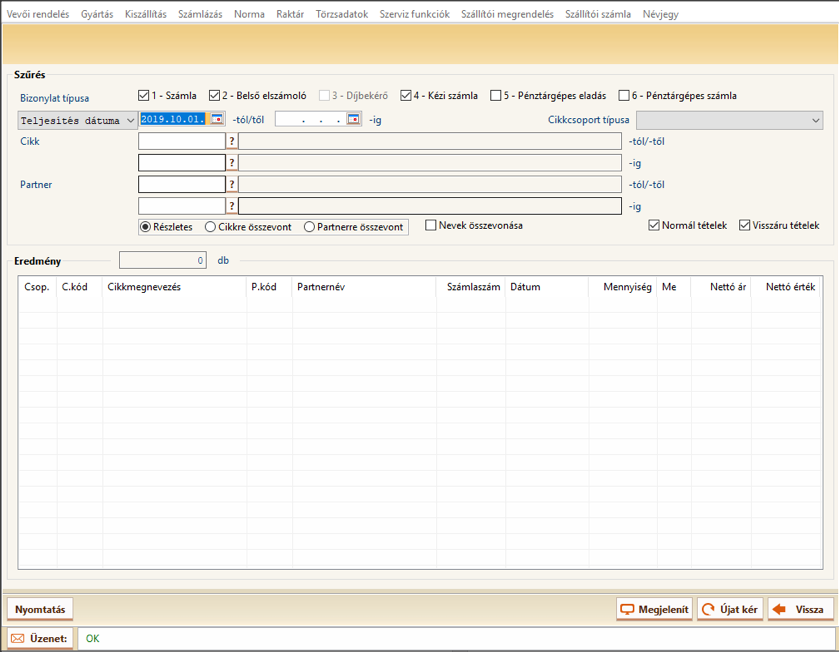Open the Törzsadatok menu
The height and width of the screenshot is (652, 839).
pyautogui.click(x=341, y=14)
